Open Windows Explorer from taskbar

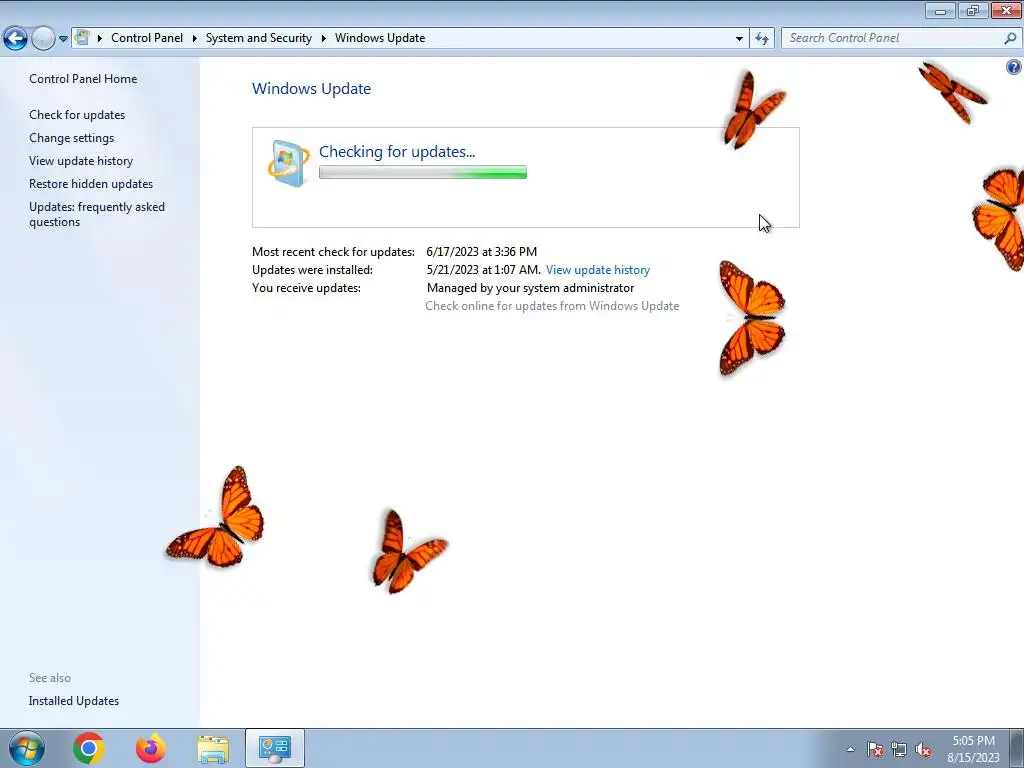click(x=213, y=749)
